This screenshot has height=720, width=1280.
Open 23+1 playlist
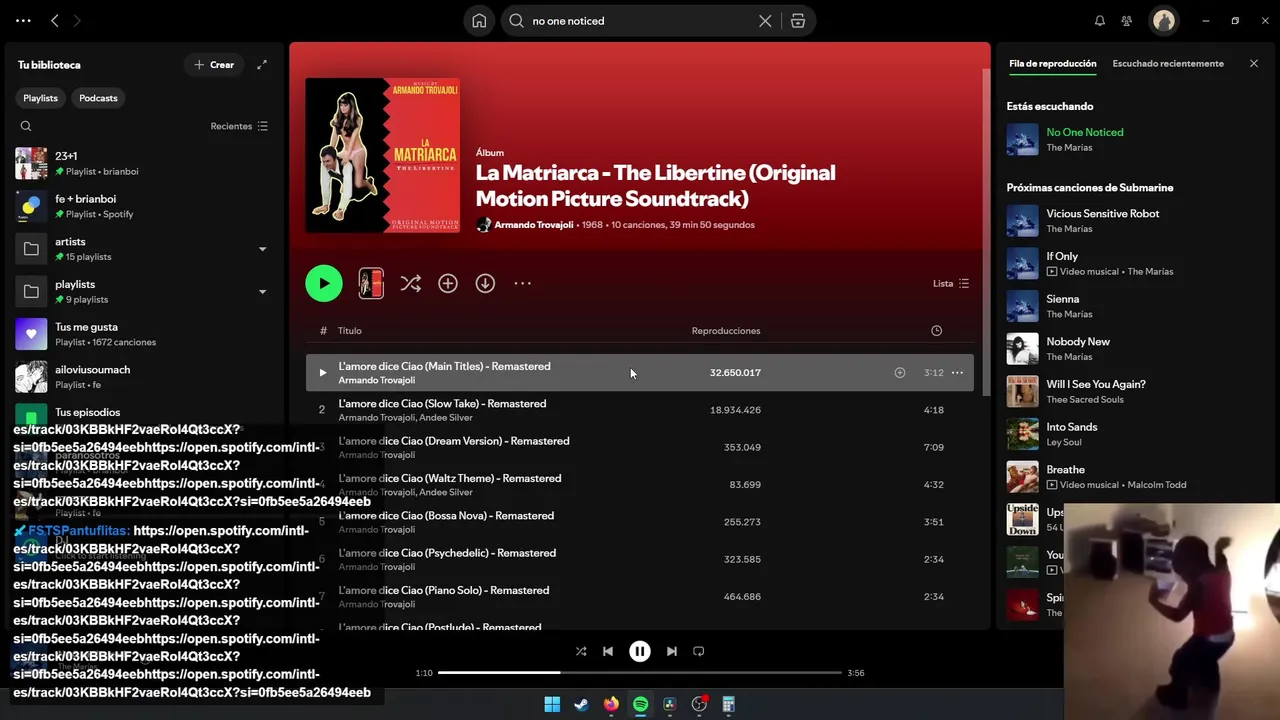(143, 163)
